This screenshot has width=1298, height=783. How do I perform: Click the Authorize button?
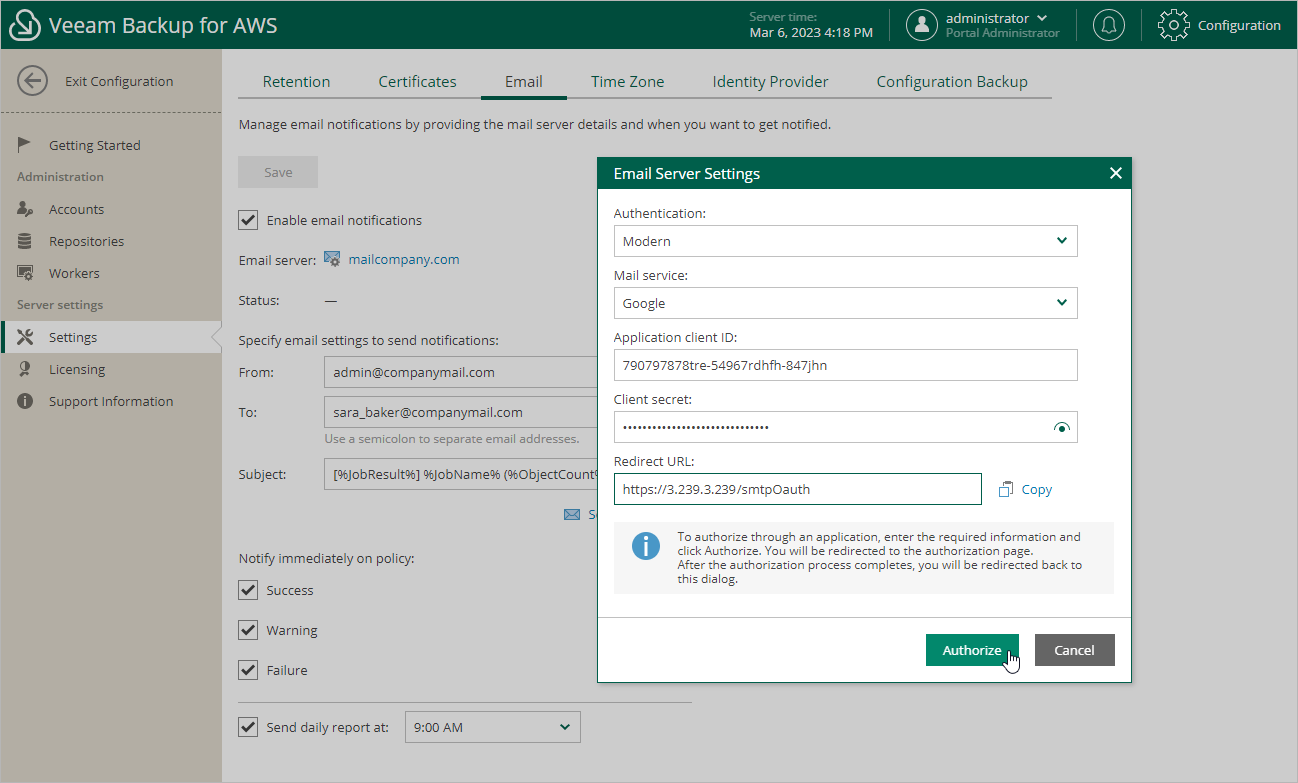tap(972, 650)
